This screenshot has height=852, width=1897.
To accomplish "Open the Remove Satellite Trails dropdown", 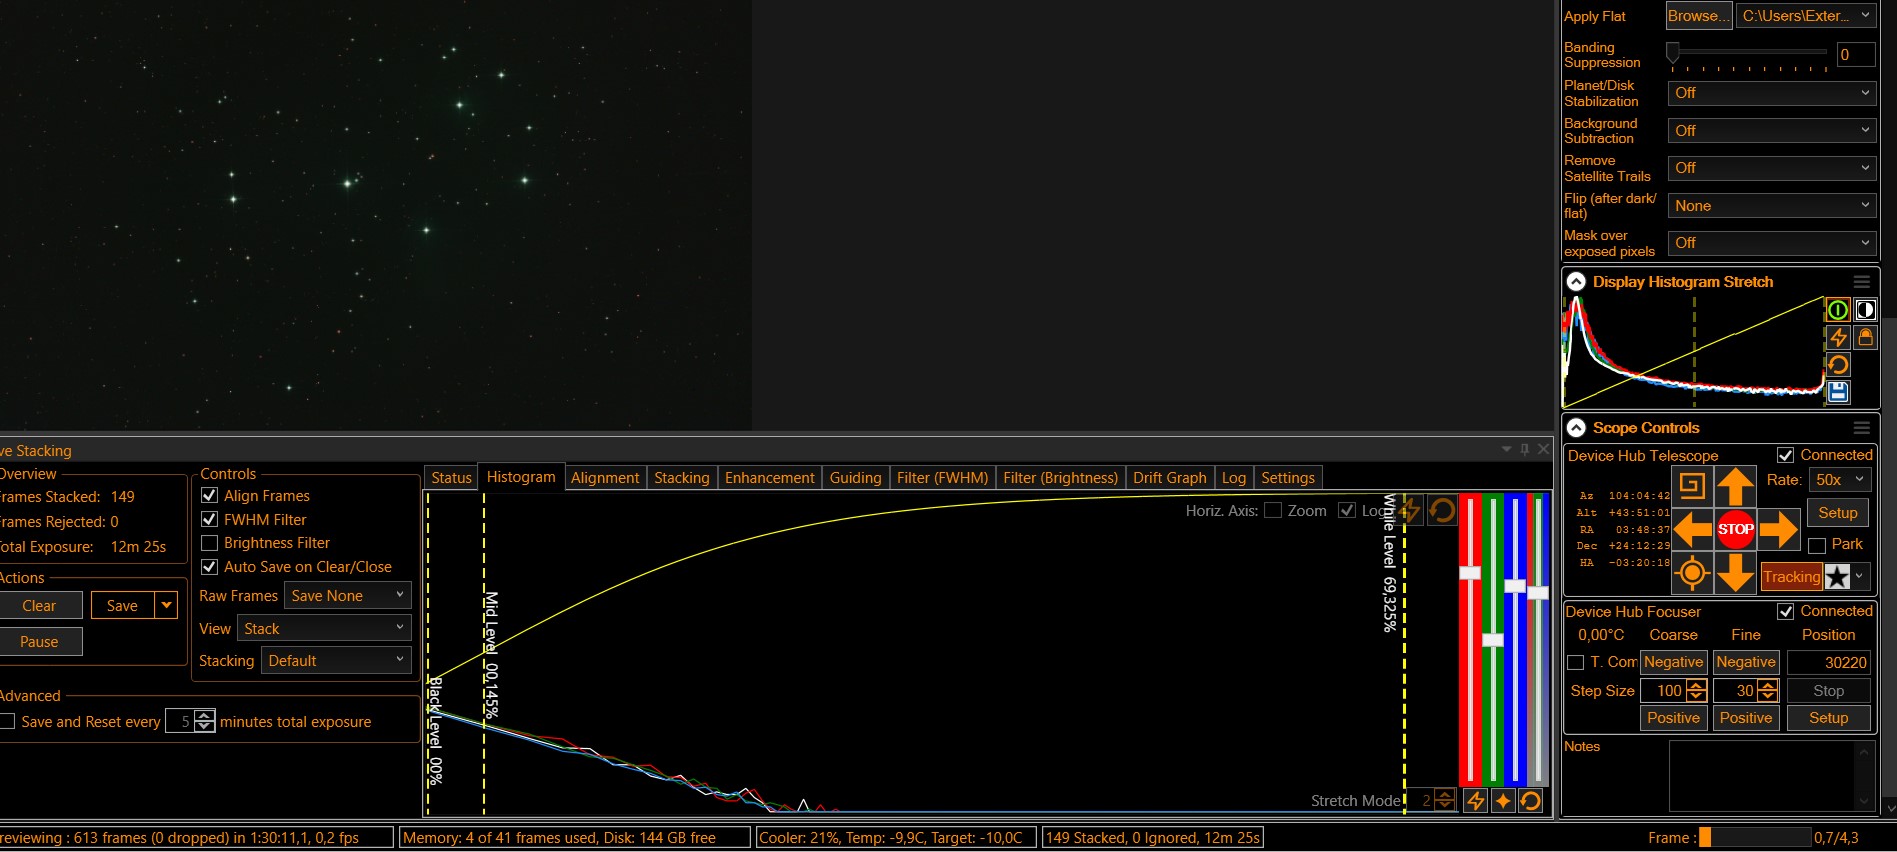I will pos(1771,168).
